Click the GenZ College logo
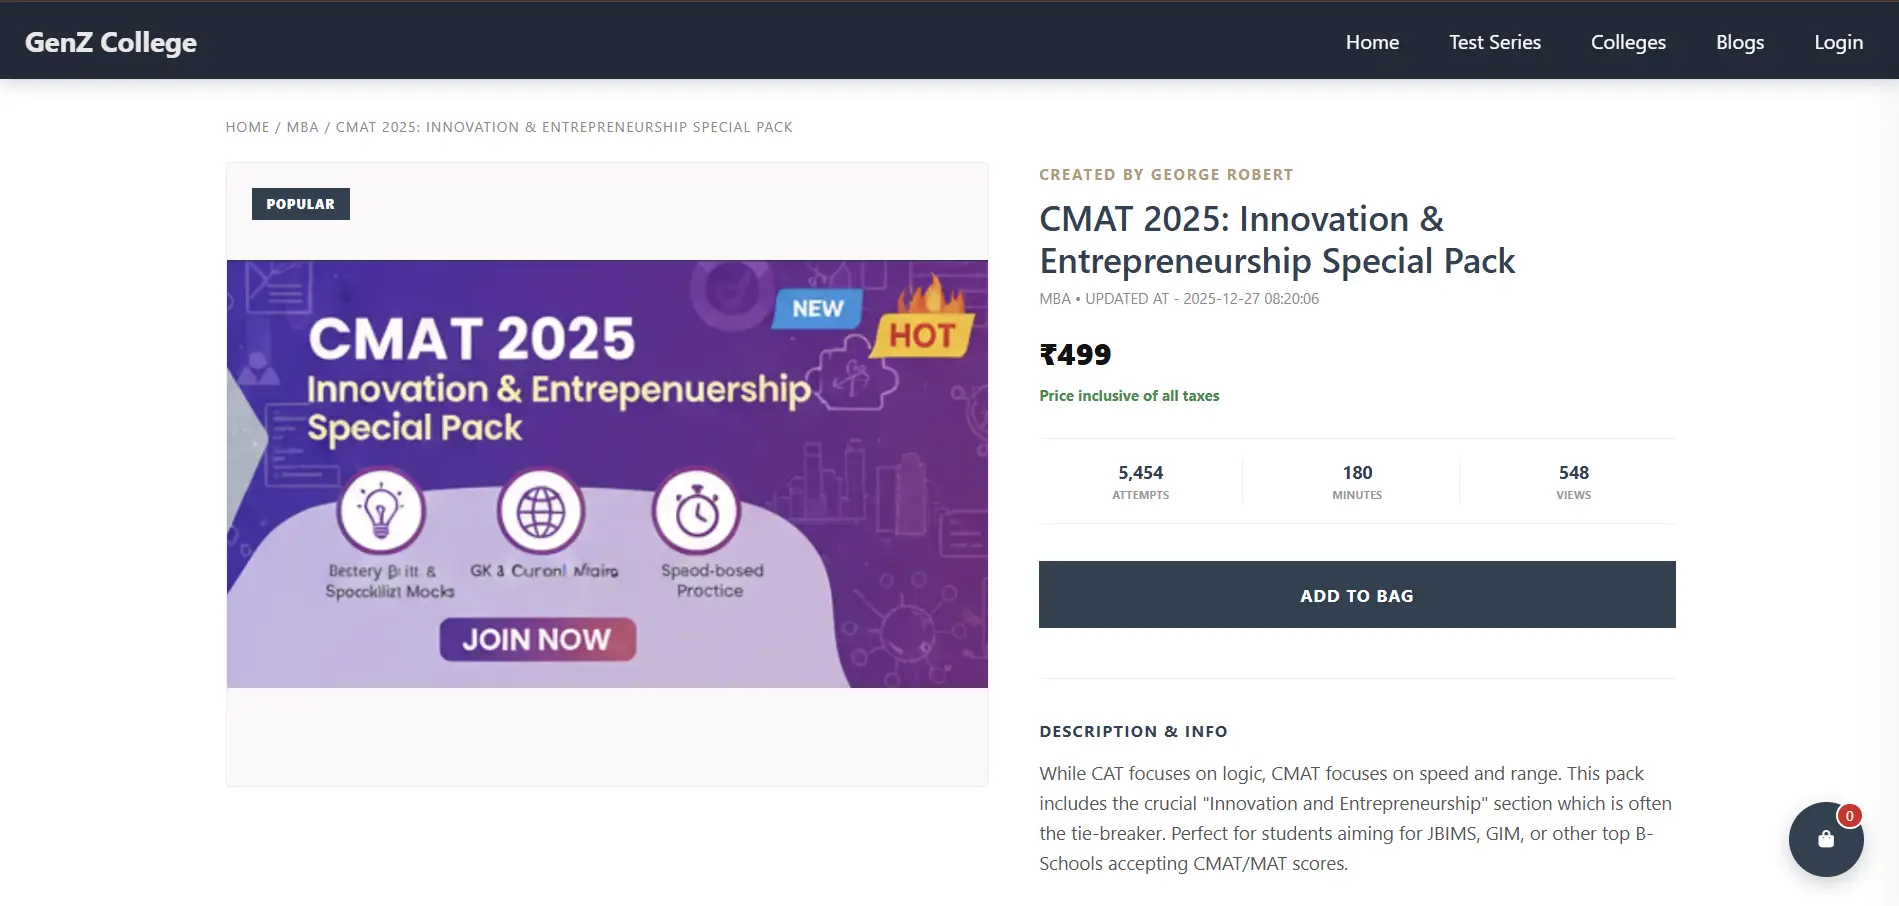Screen dimensions: 1899x906 (111, 42)
